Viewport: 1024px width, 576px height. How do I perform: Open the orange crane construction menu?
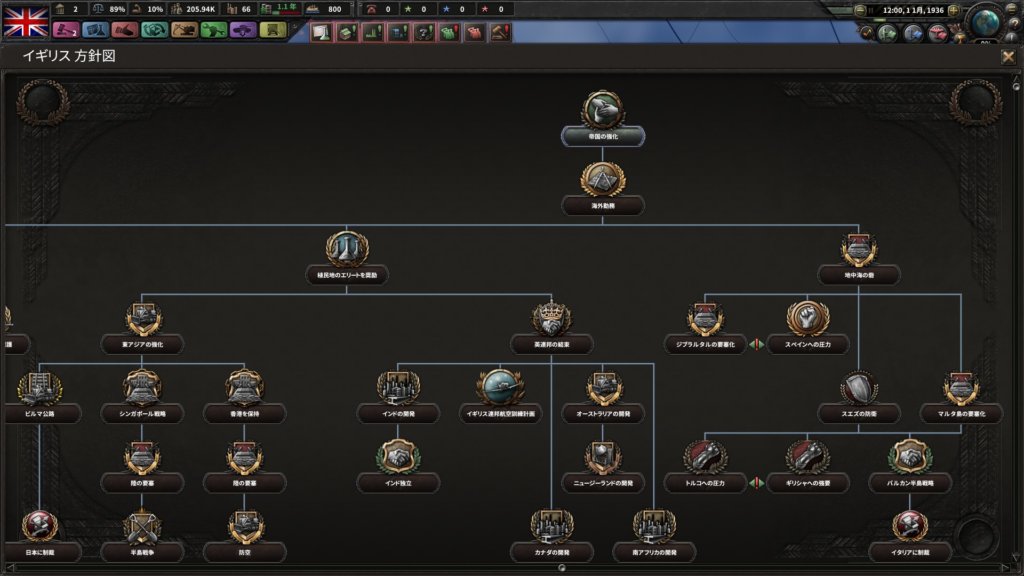pos(184,30)
